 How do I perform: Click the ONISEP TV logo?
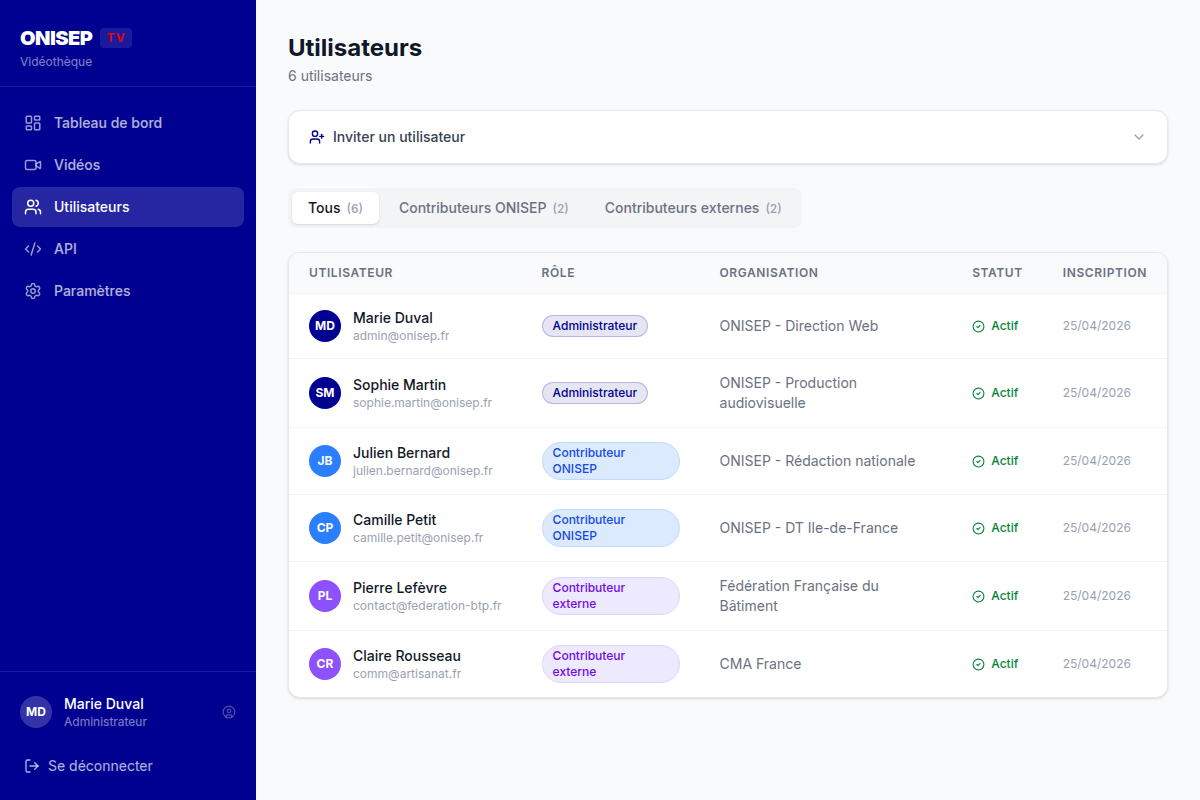point(76,38)
